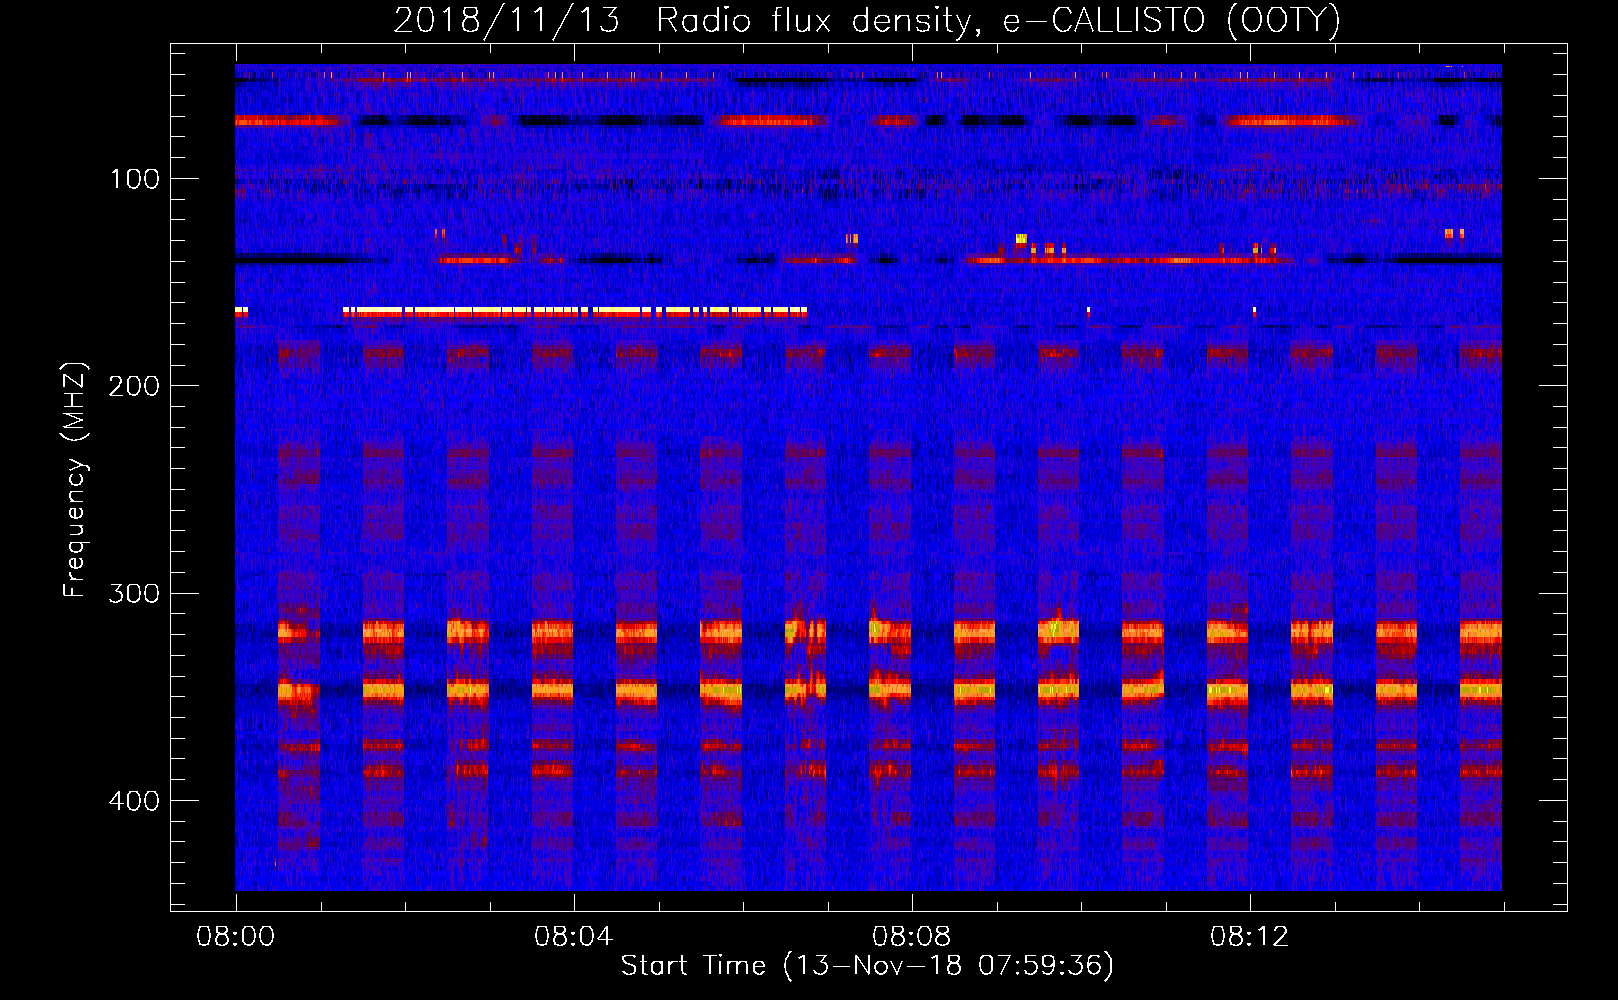Viewport: 1618px width, 1000px height.
Task: Click the 'Start Time (13-Nov-18 07:59:36)' label
Action: 867,966
